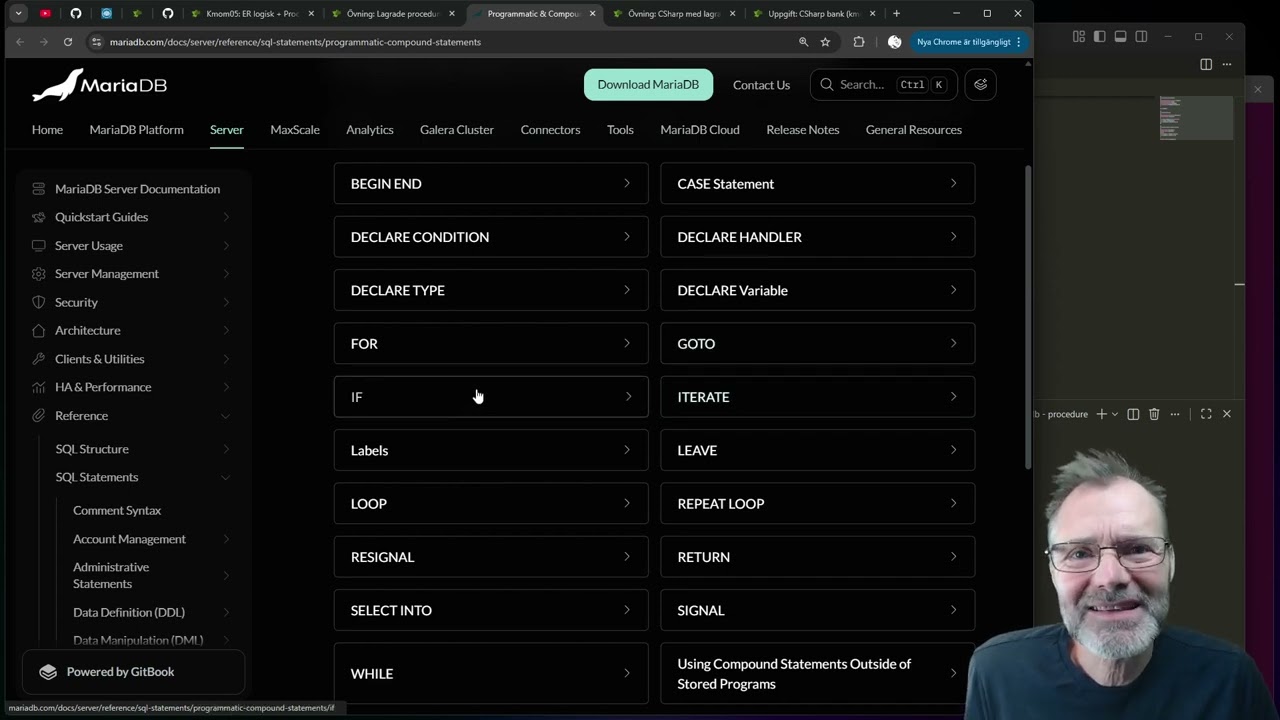
Task: Open the DECLARE HANDLER card
Action: point(818,237)
